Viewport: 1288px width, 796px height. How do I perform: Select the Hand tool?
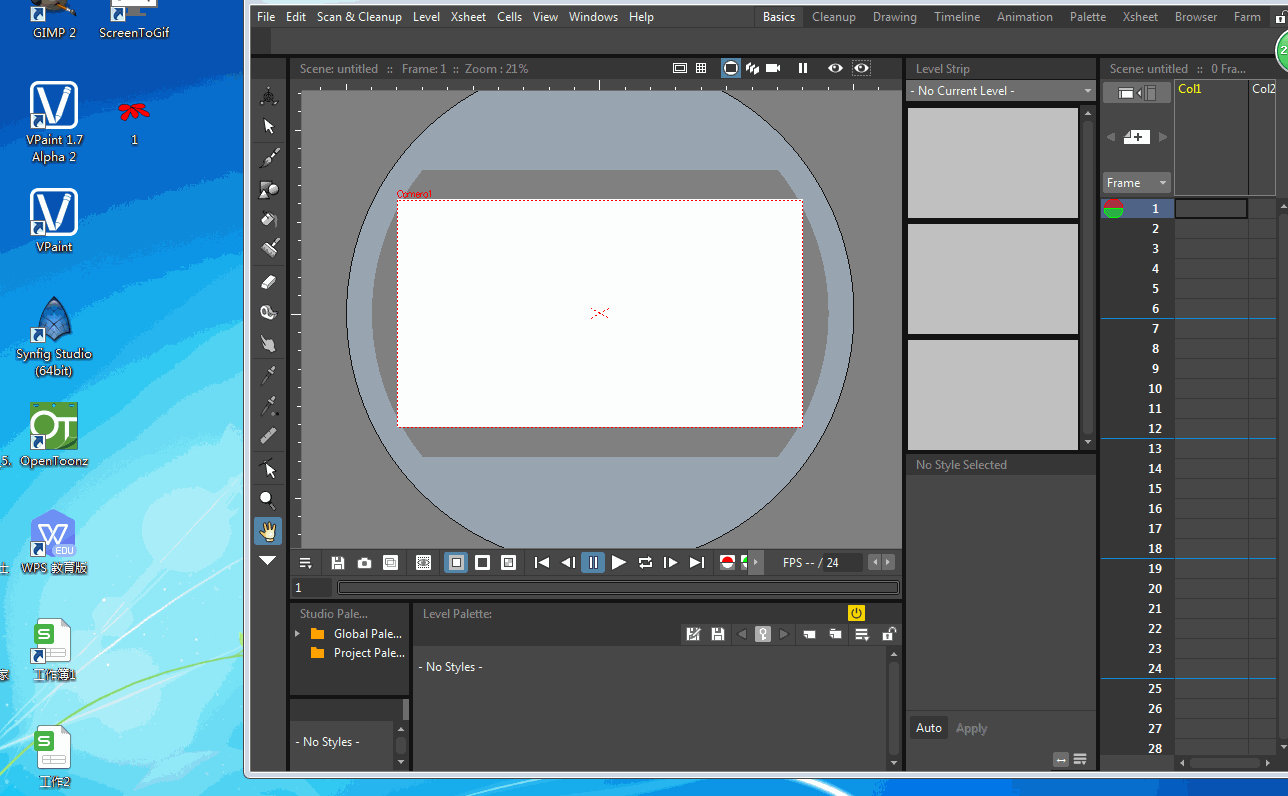[268, 531]
